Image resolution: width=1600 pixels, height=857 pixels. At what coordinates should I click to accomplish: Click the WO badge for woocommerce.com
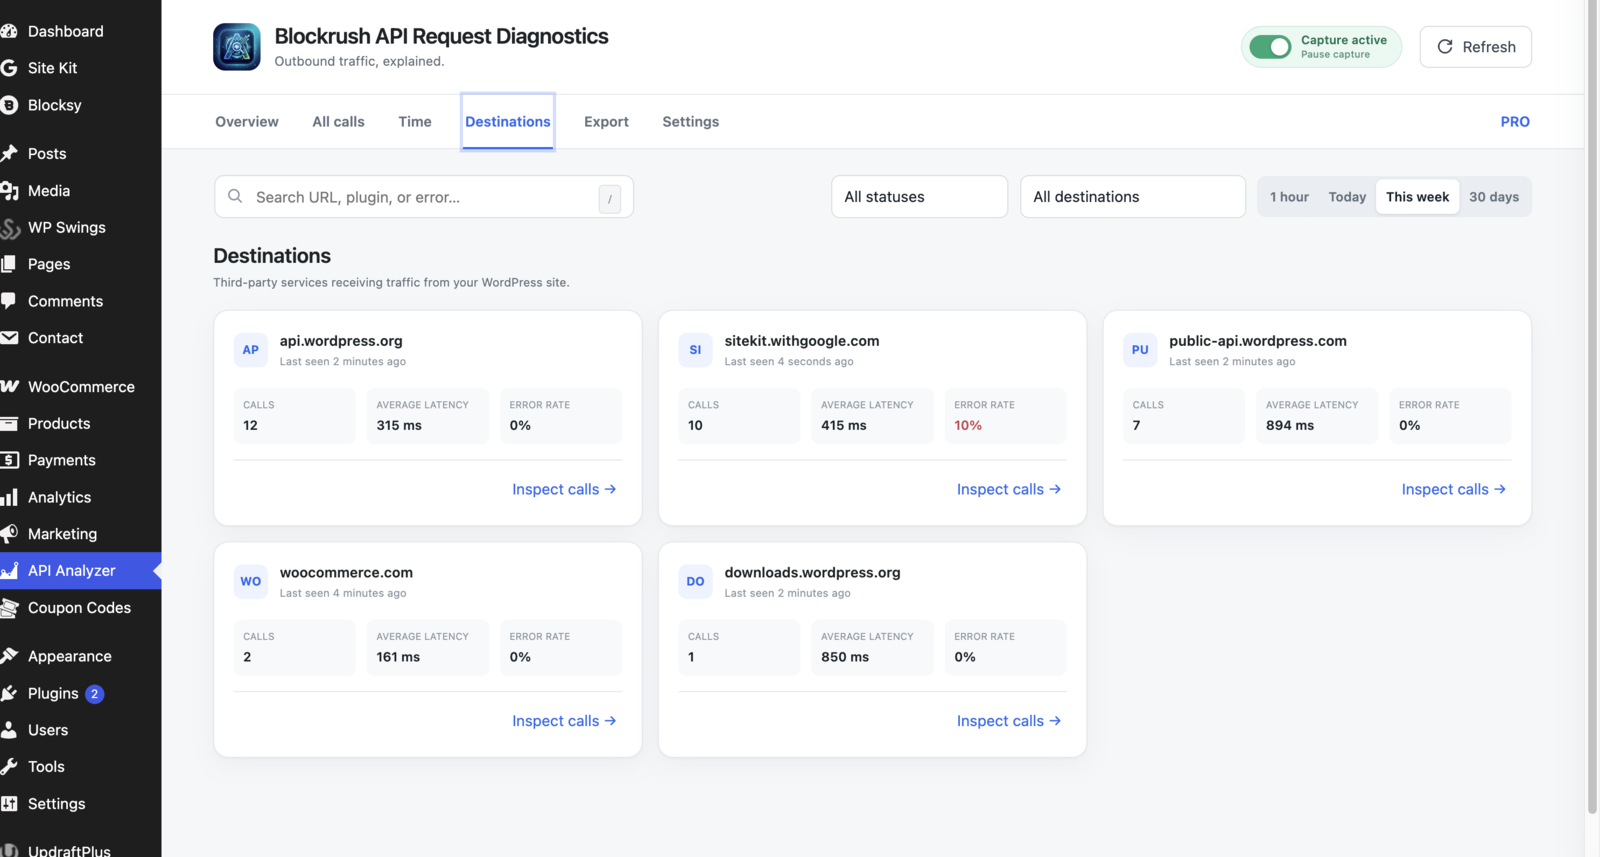[250, 581]
